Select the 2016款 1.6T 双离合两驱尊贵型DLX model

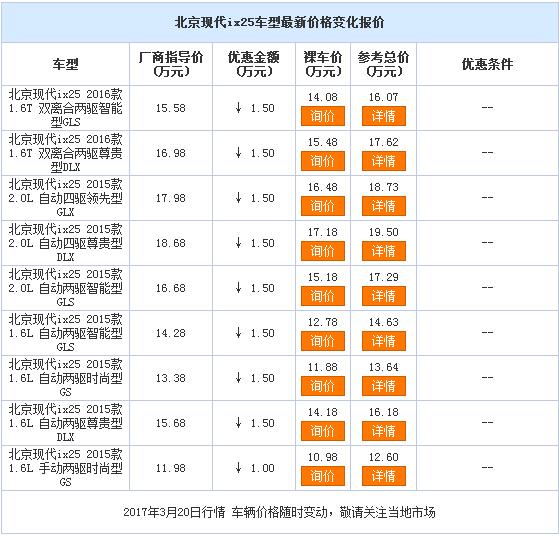tap(66, 153)
